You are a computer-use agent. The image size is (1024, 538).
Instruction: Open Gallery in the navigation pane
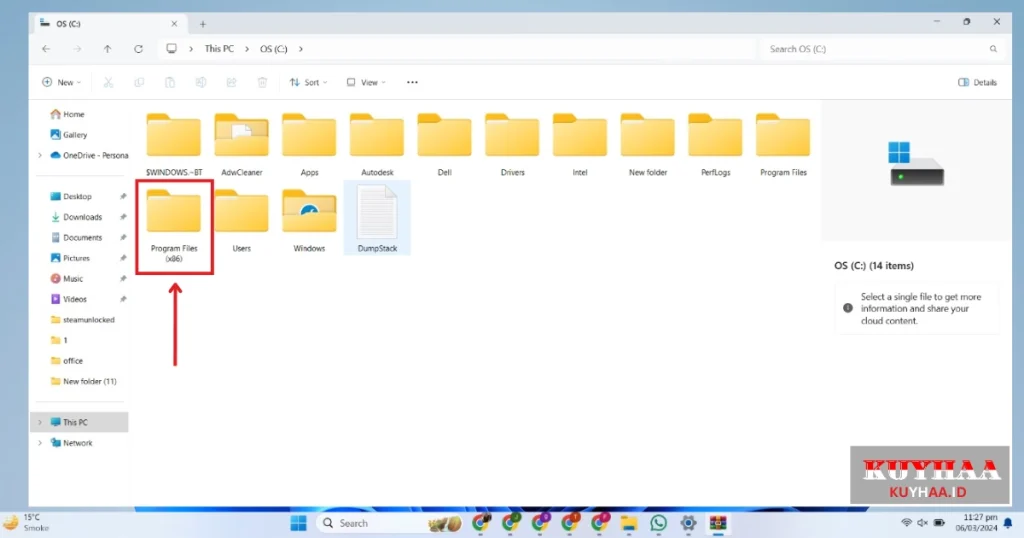(x=68, y=134)
